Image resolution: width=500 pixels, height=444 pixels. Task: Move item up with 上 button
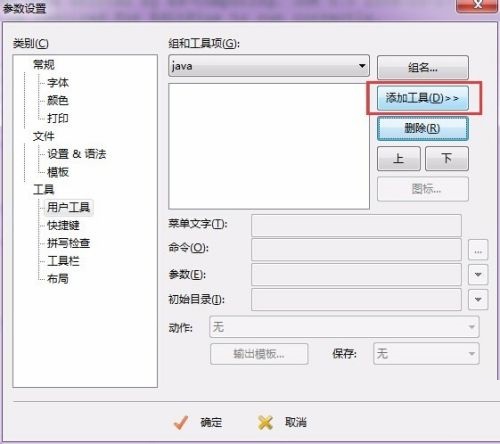pos(399,158)
